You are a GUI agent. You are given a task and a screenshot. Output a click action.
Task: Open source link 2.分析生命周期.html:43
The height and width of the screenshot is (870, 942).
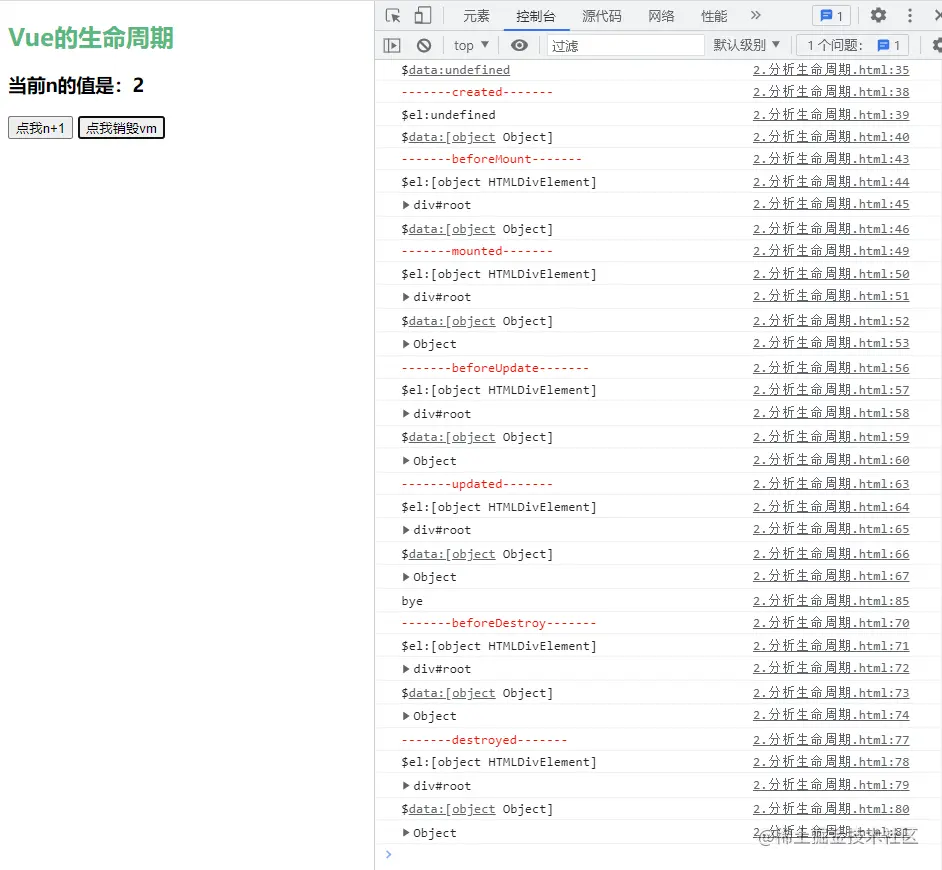(831, 159)
